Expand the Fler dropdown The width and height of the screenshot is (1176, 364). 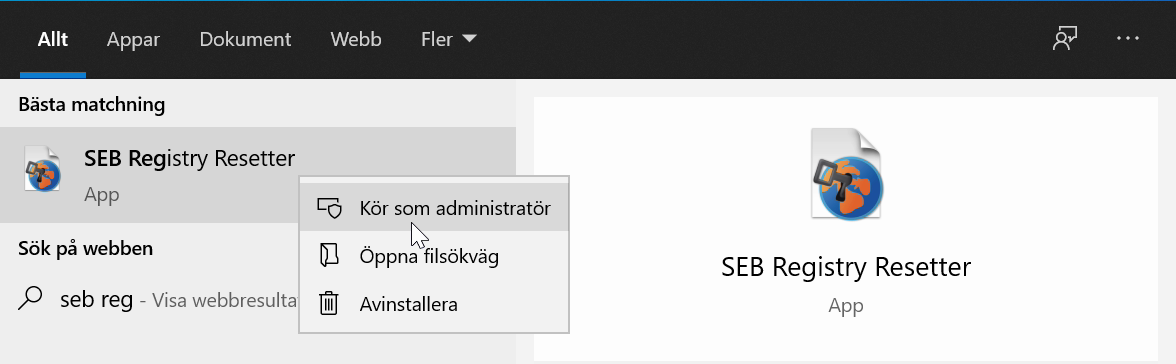448,39
